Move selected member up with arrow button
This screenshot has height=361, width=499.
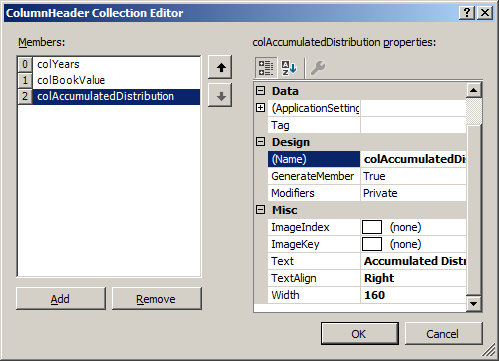tap(220, 67)
